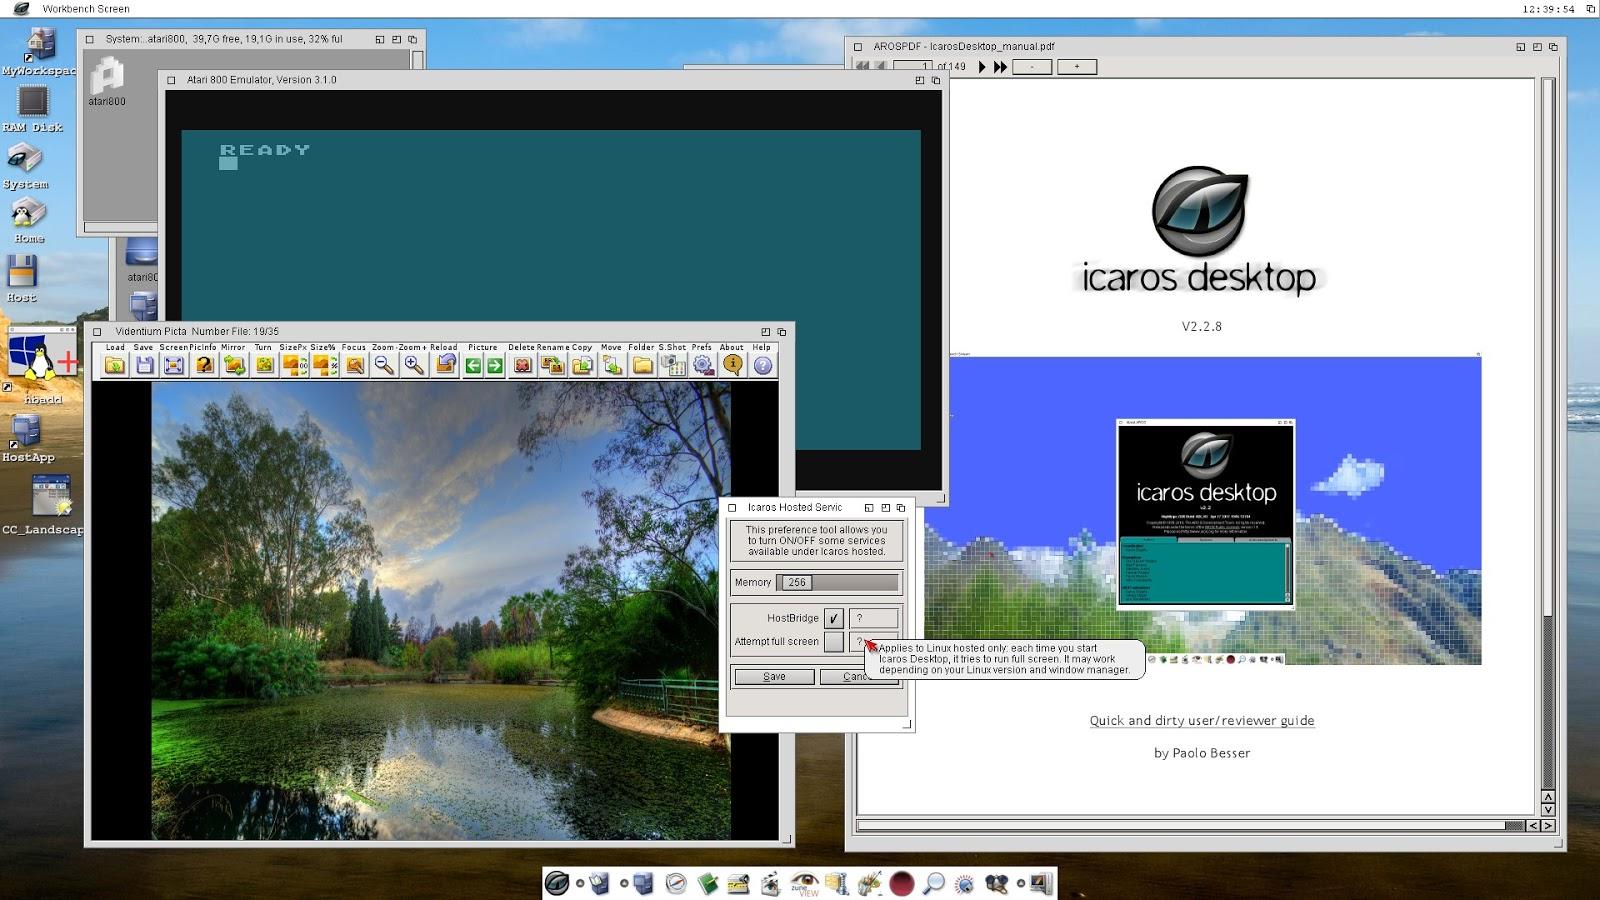Screen dimensions: 1600x900
Task: Click the Copy file icon in Videntium Picta
Action: pos(582,365)
